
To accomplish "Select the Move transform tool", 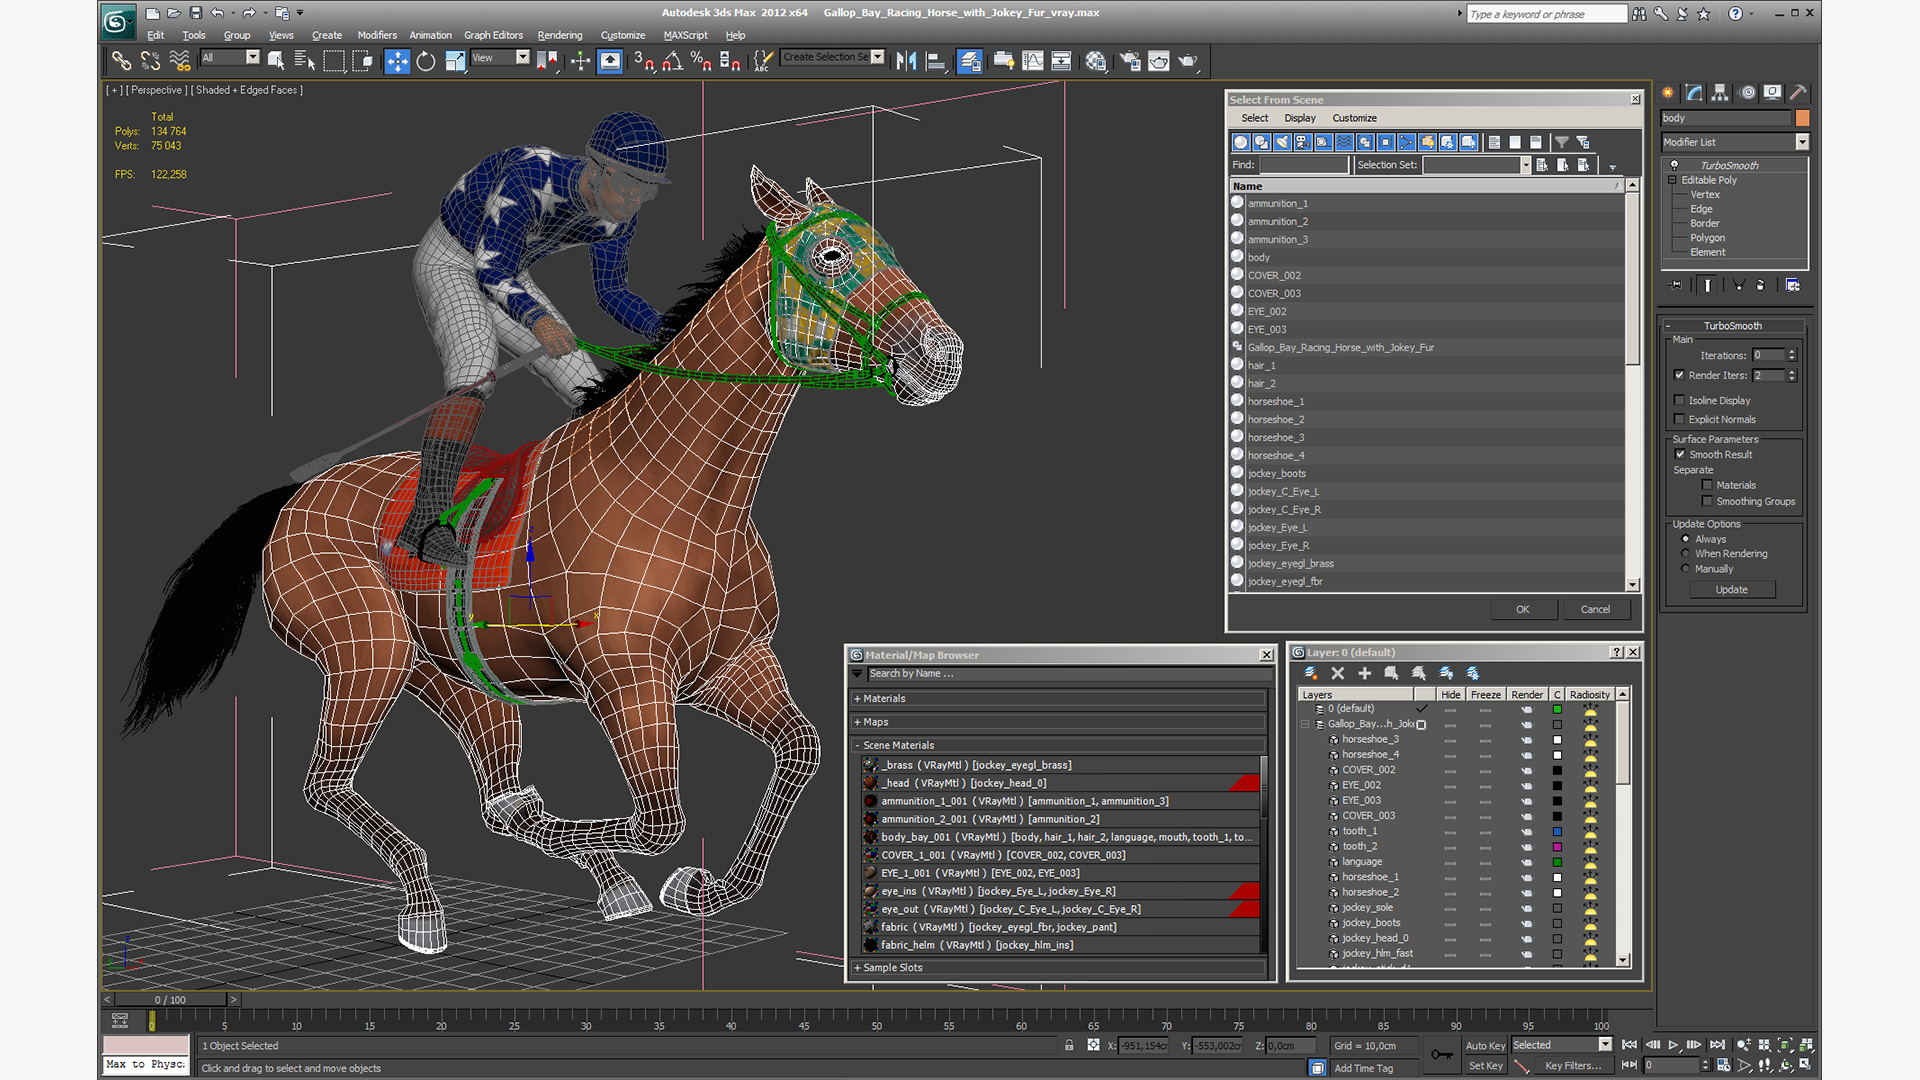I will pos(397,61).
